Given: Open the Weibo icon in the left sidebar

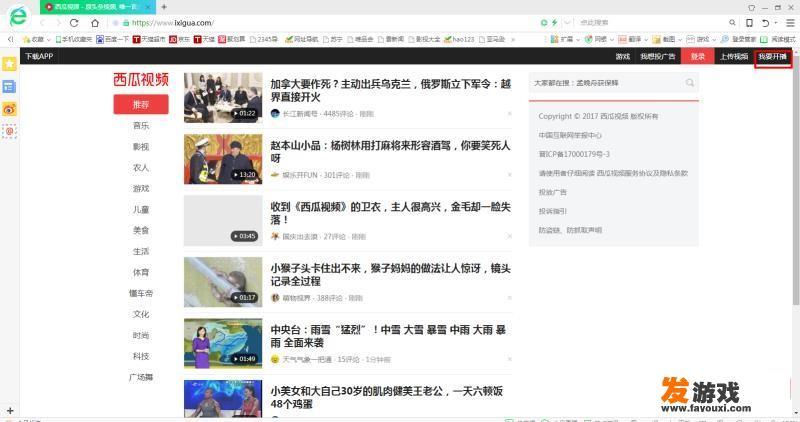Looking at the screenshot, I should (9, 109).
